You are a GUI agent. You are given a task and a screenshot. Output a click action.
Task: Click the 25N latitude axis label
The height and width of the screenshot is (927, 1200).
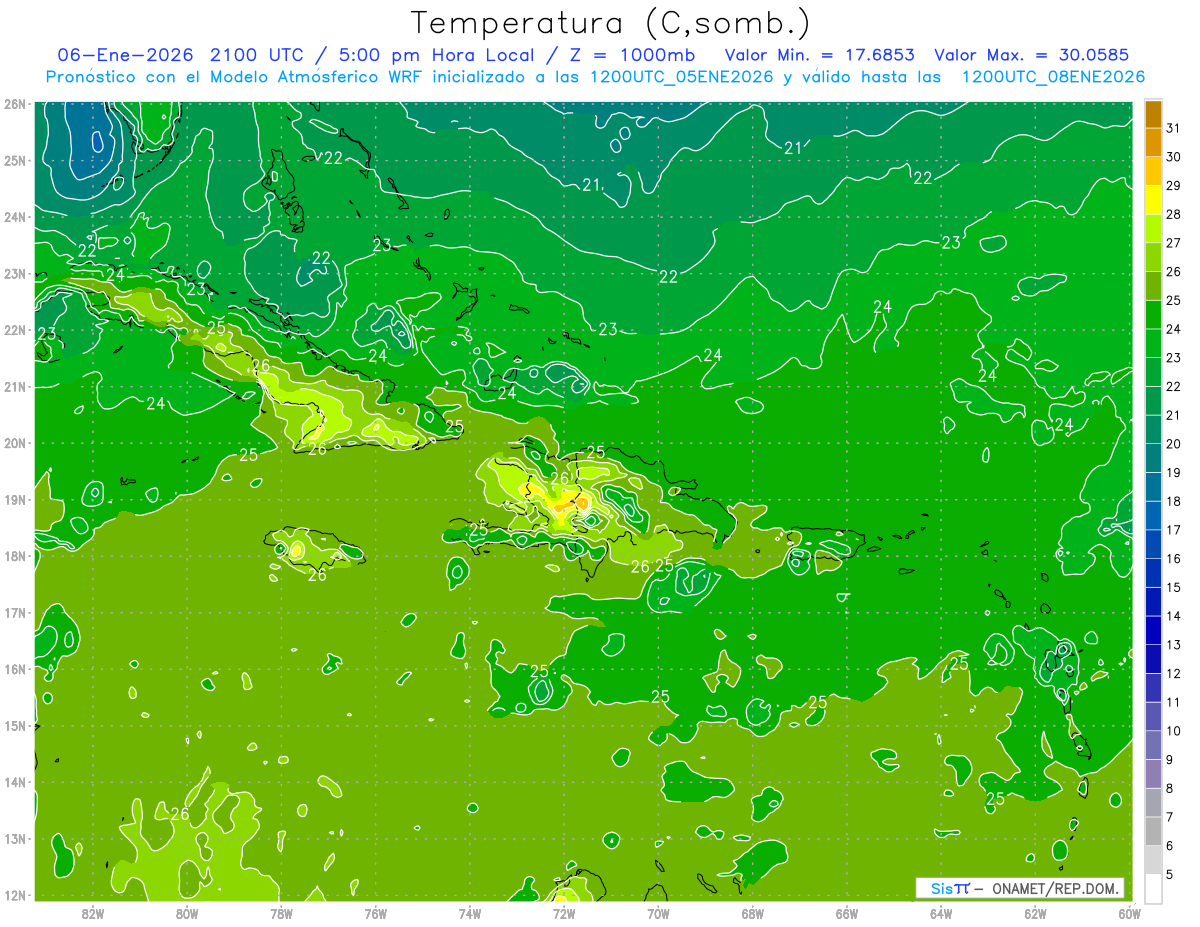pyautogui.click(x=15, y=161)
